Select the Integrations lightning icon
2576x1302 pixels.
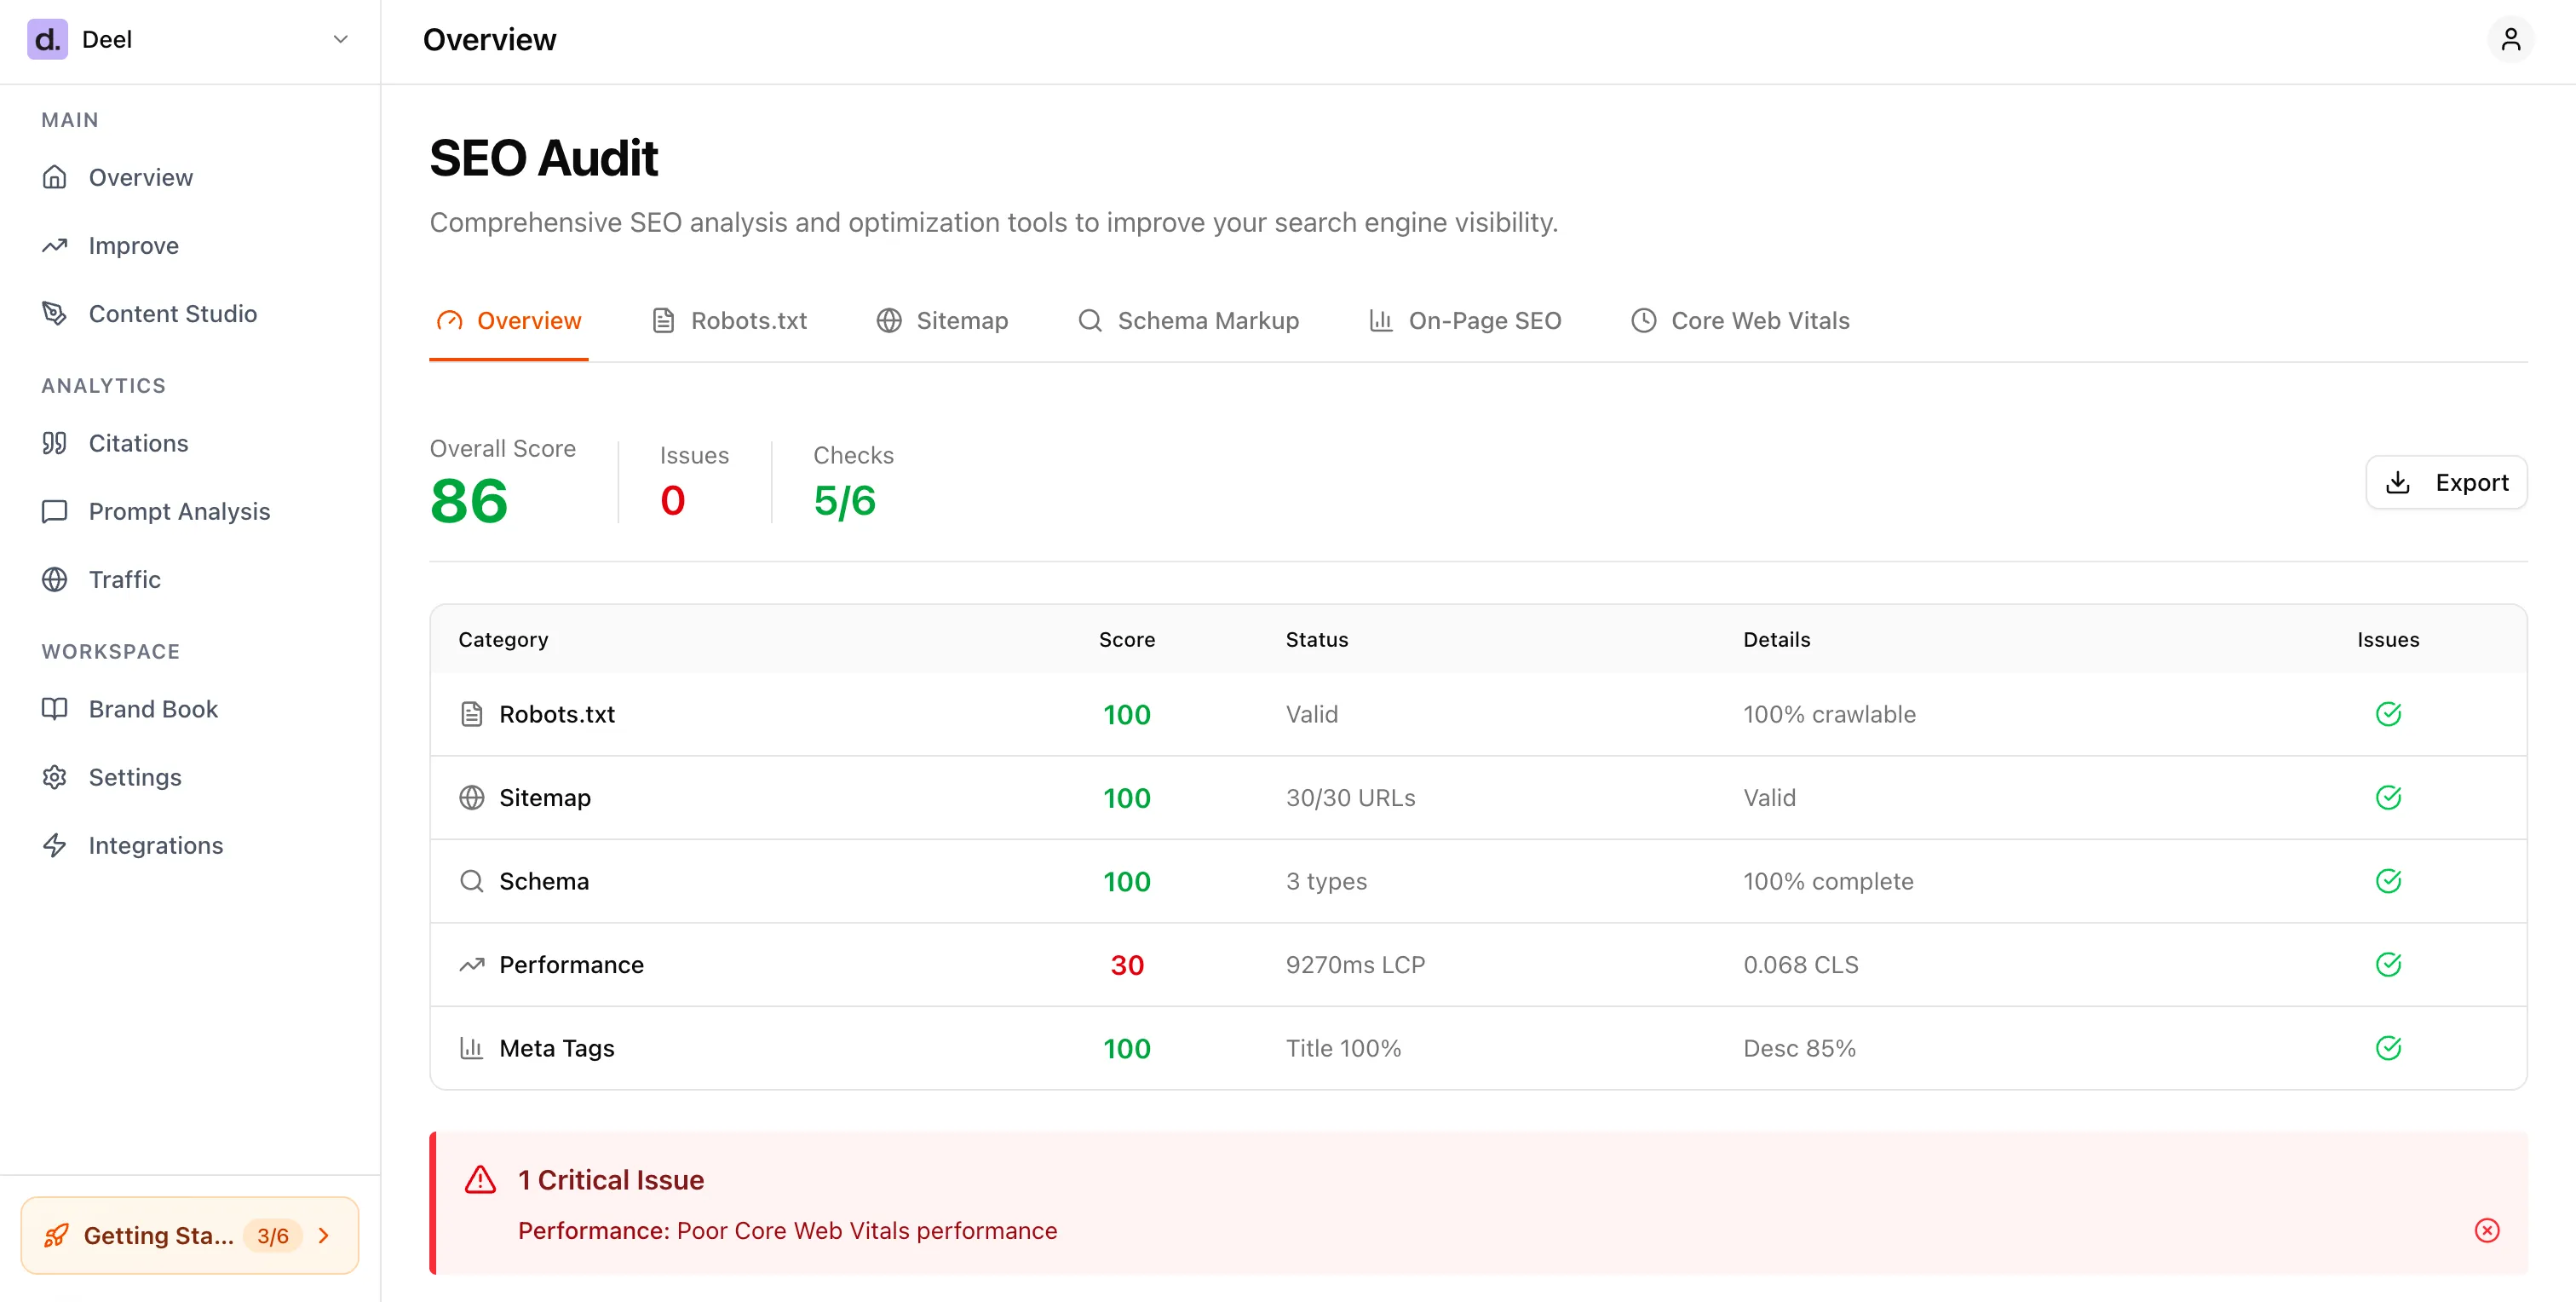pyautogui.click(x=55, y=845)
